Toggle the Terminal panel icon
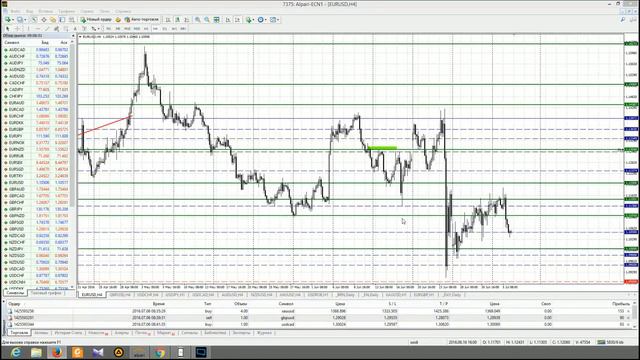The image size is (640, 360). pos(62,20)
